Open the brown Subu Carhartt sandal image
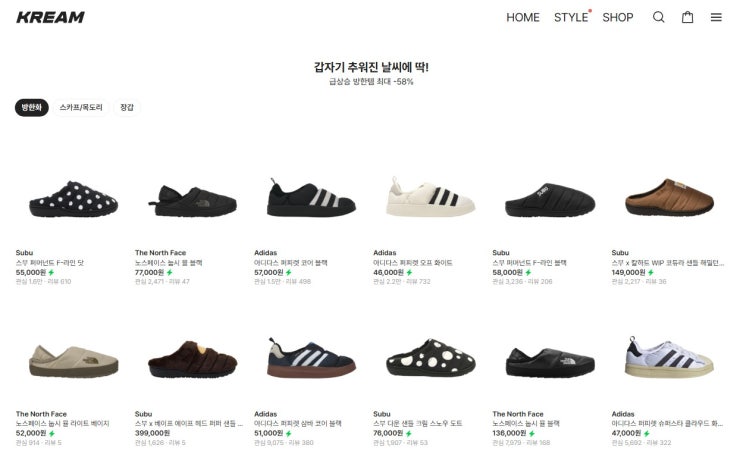The height and width of the screenshot is (470, 743). pyautogui.click(x=669, y=197)
